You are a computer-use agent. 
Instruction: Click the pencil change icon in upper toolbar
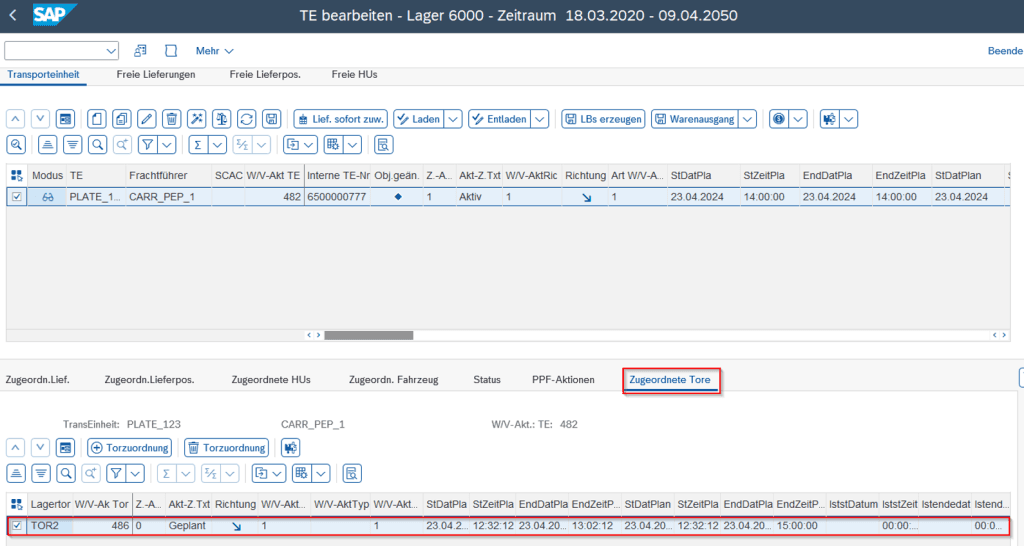click(x=146, y=119)
